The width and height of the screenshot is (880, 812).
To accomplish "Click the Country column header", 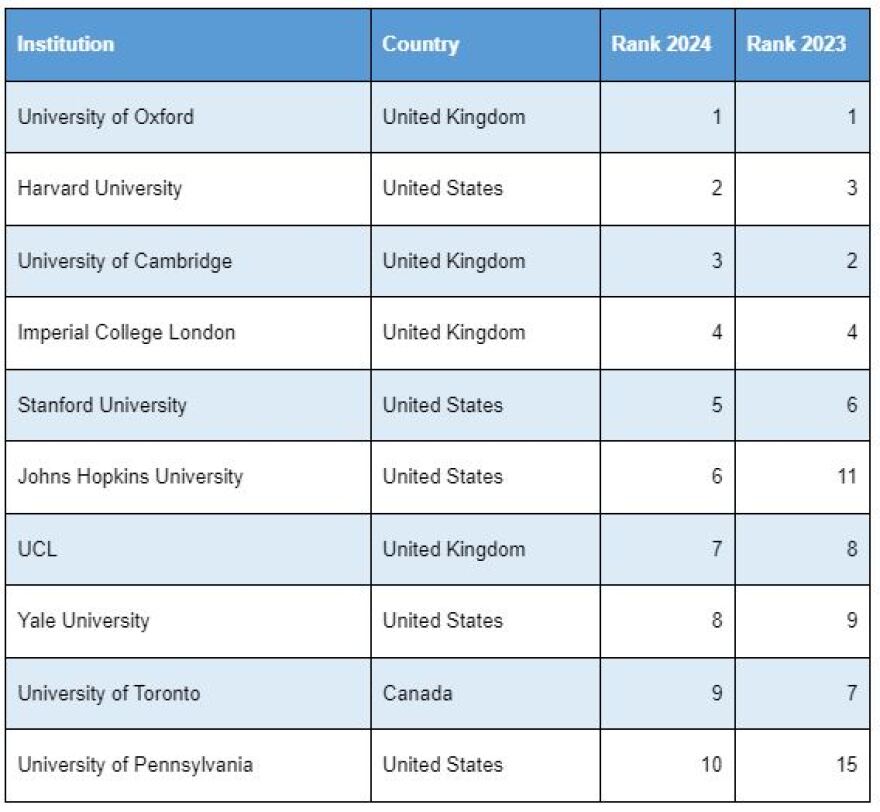I will click(x=421, y=44).
